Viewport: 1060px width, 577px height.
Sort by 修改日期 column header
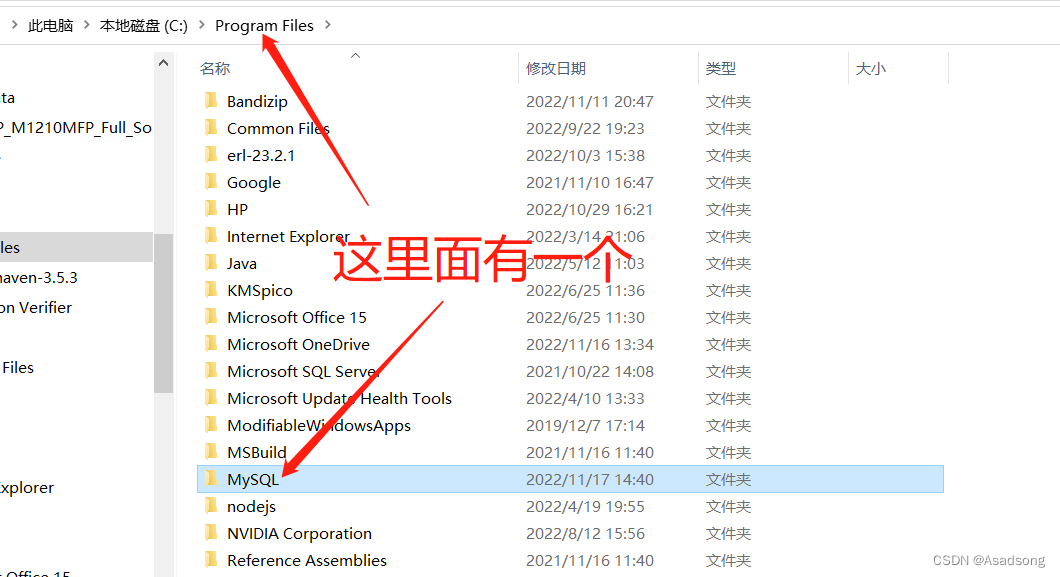(x=556, y=68)
